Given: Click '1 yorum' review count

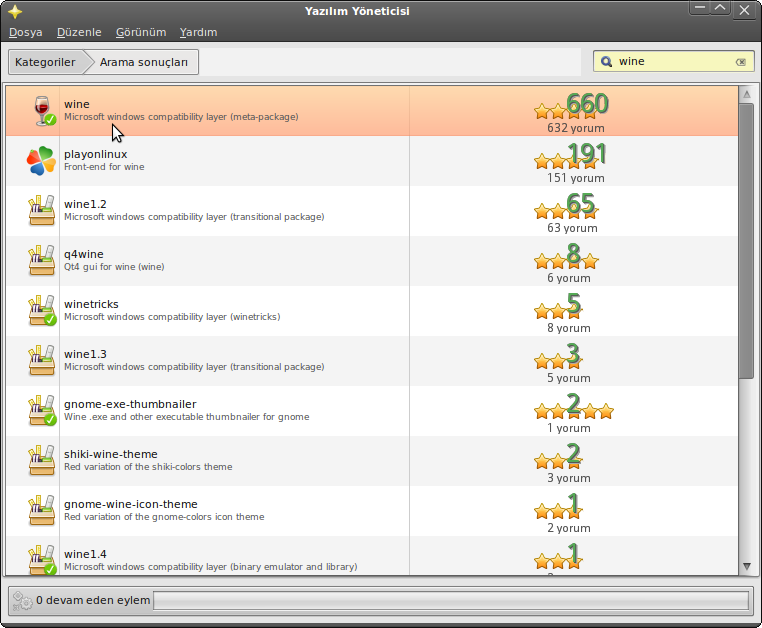Looking at the screenshot, I should 569,429.
